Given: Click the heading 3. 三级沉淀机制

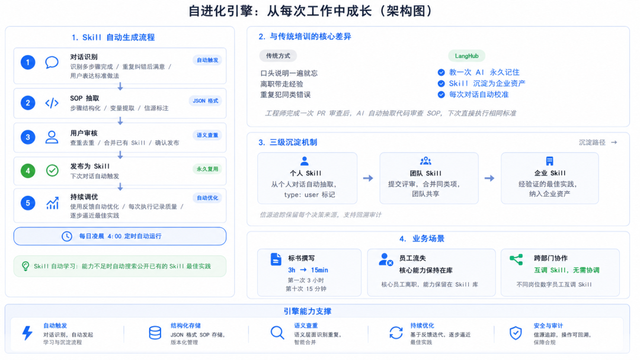Looking at the screenshot, I should 288,142.
